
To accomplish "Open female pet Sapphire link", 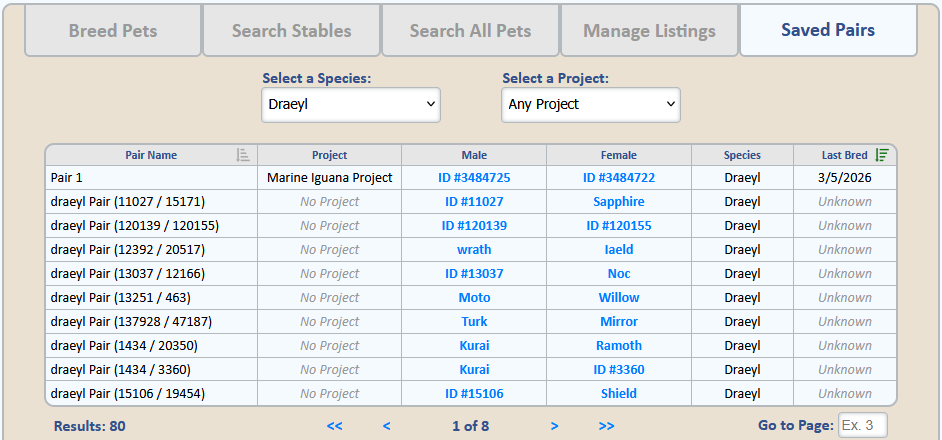I will point(619,202).
